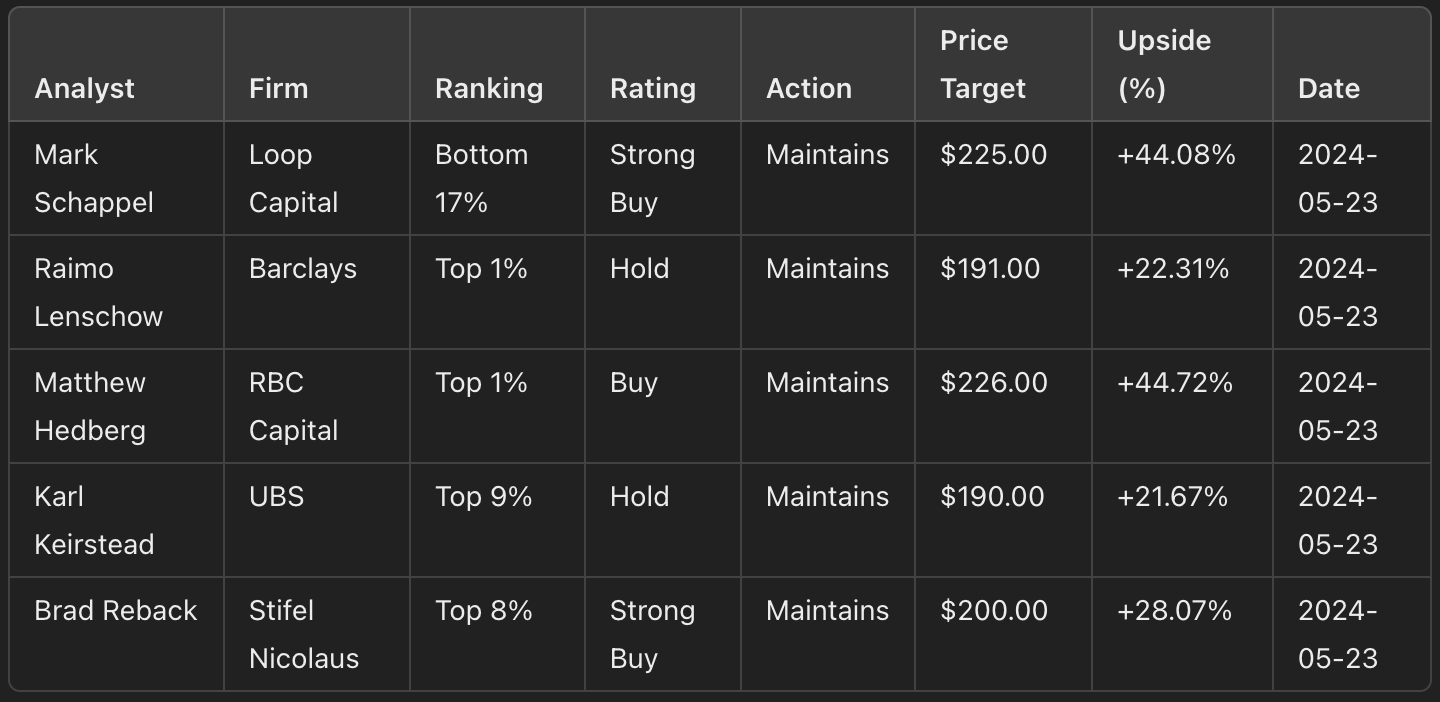The height and width of the screenshot is (702, 1440).
Task: Click the Upside (%) column header
Action: (x=1164, y=64)
